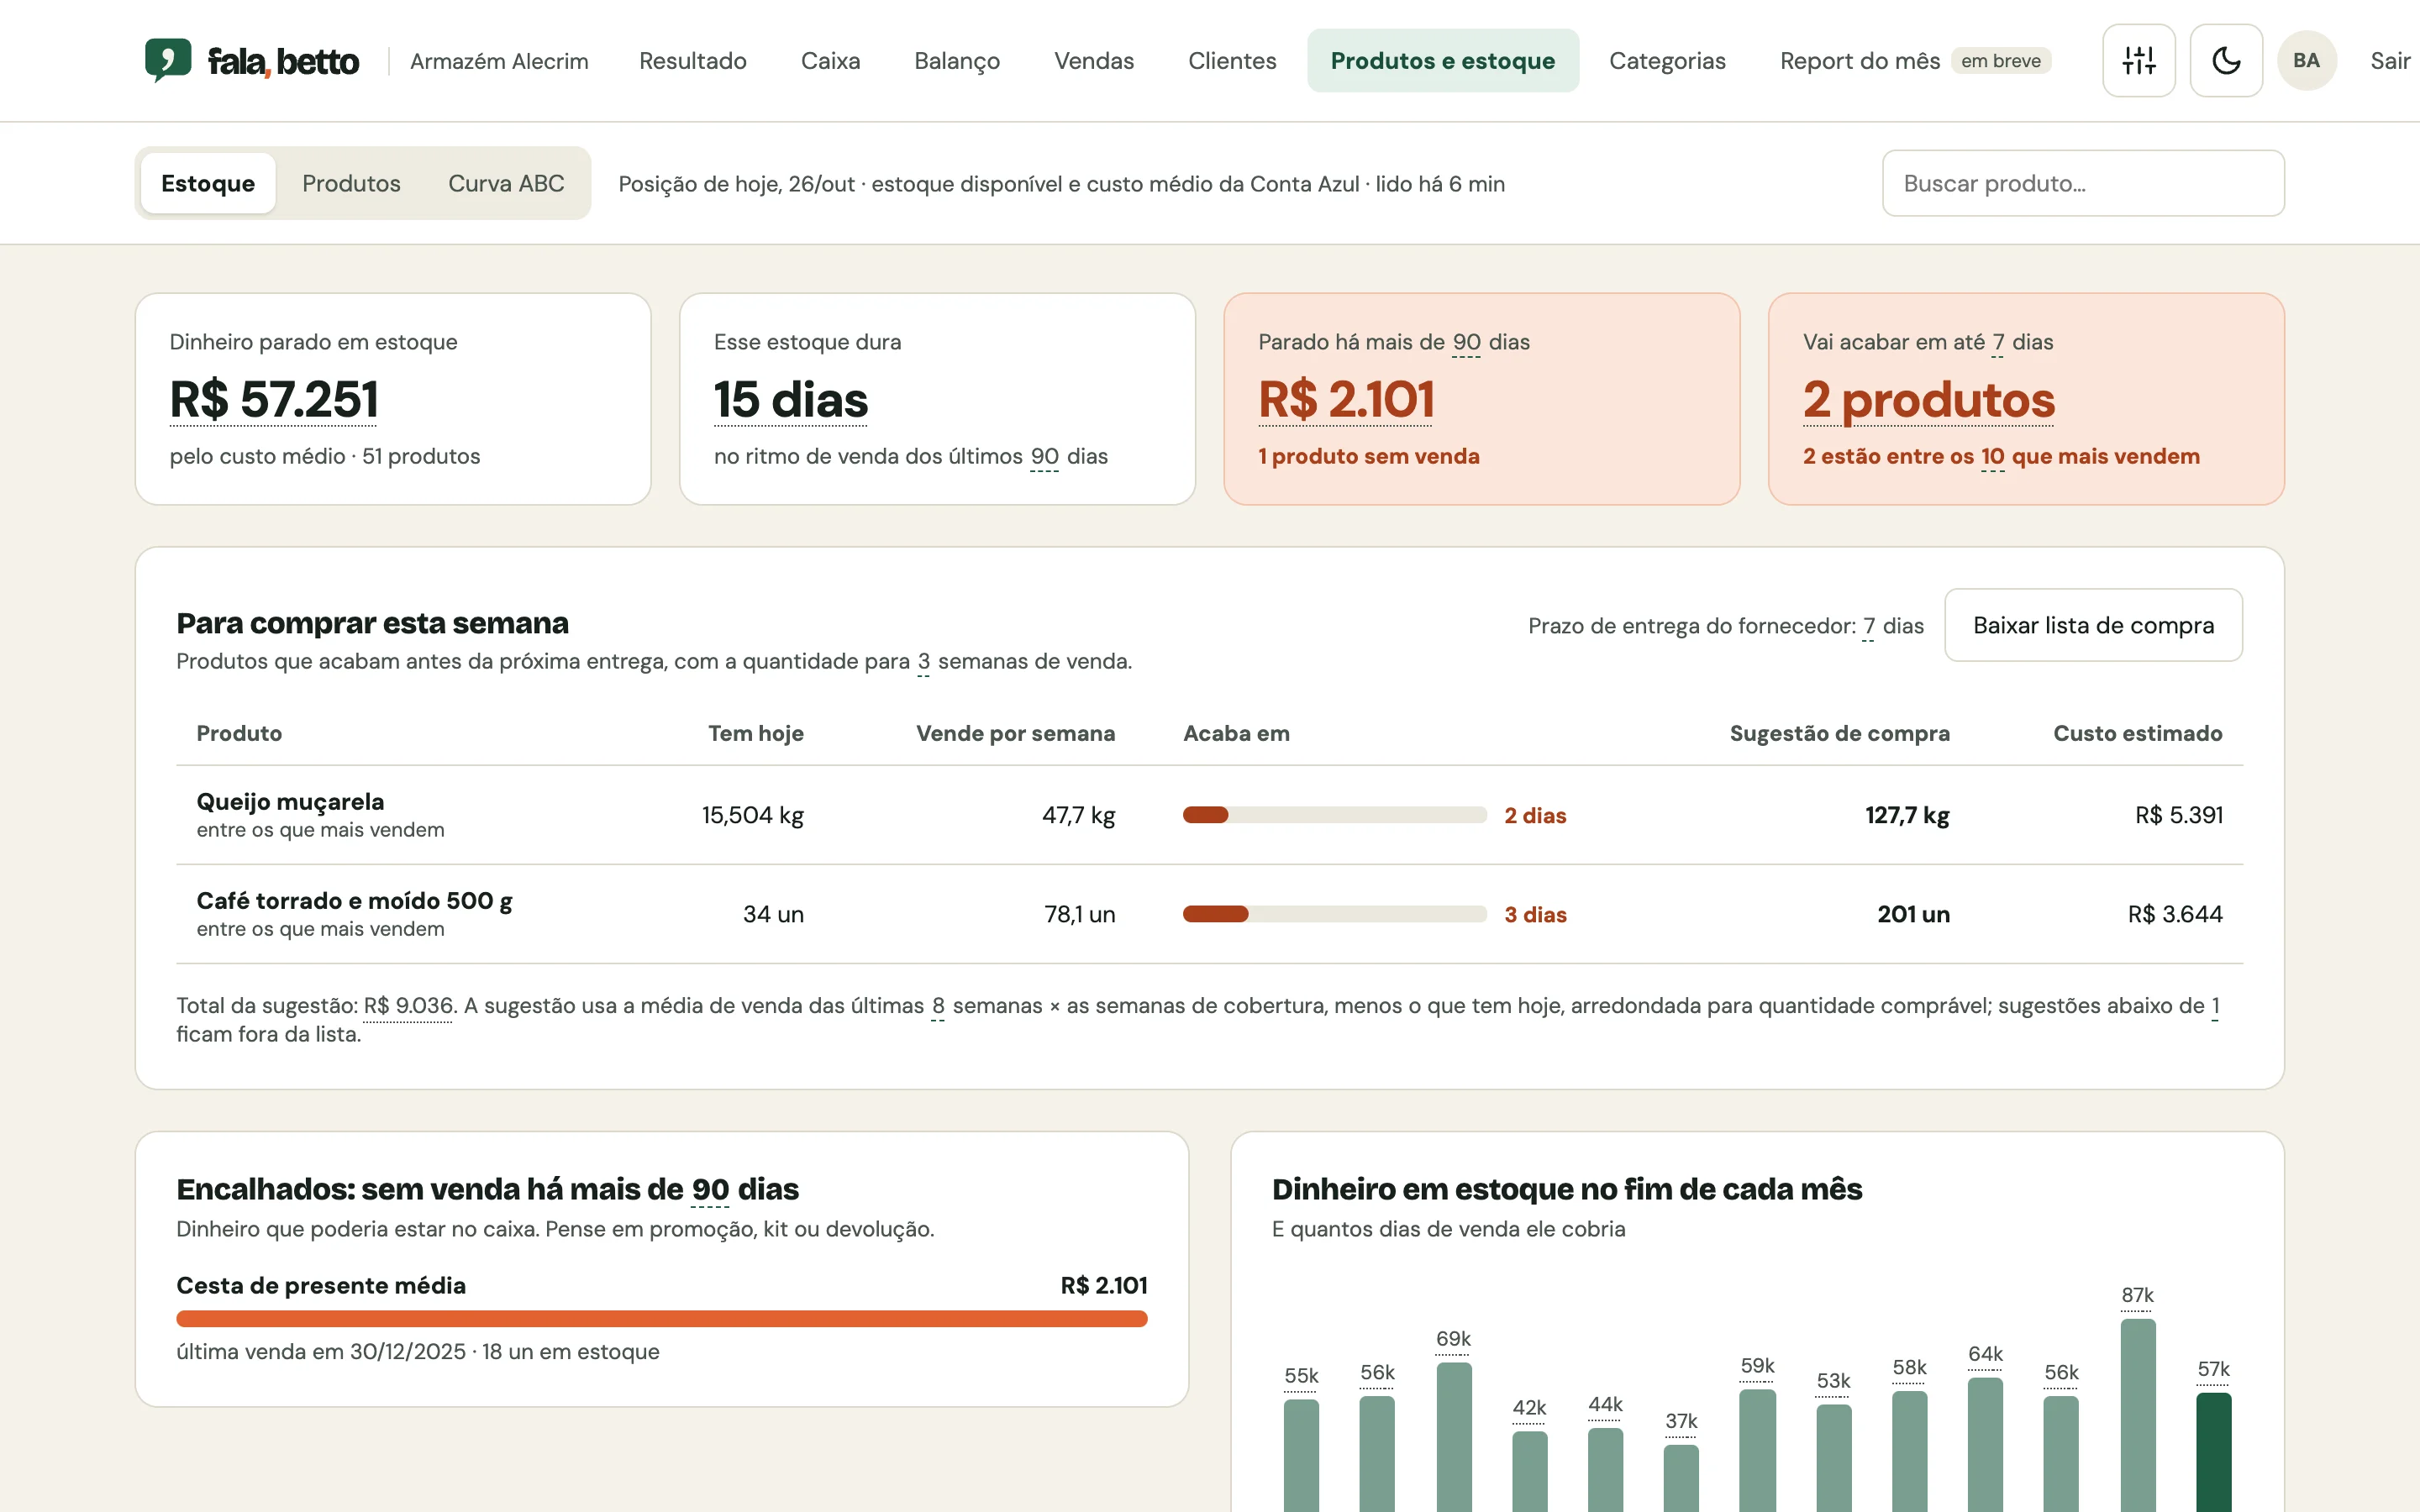
Task: Switch to the Produtos tab
Action: (x=351, y=183)
